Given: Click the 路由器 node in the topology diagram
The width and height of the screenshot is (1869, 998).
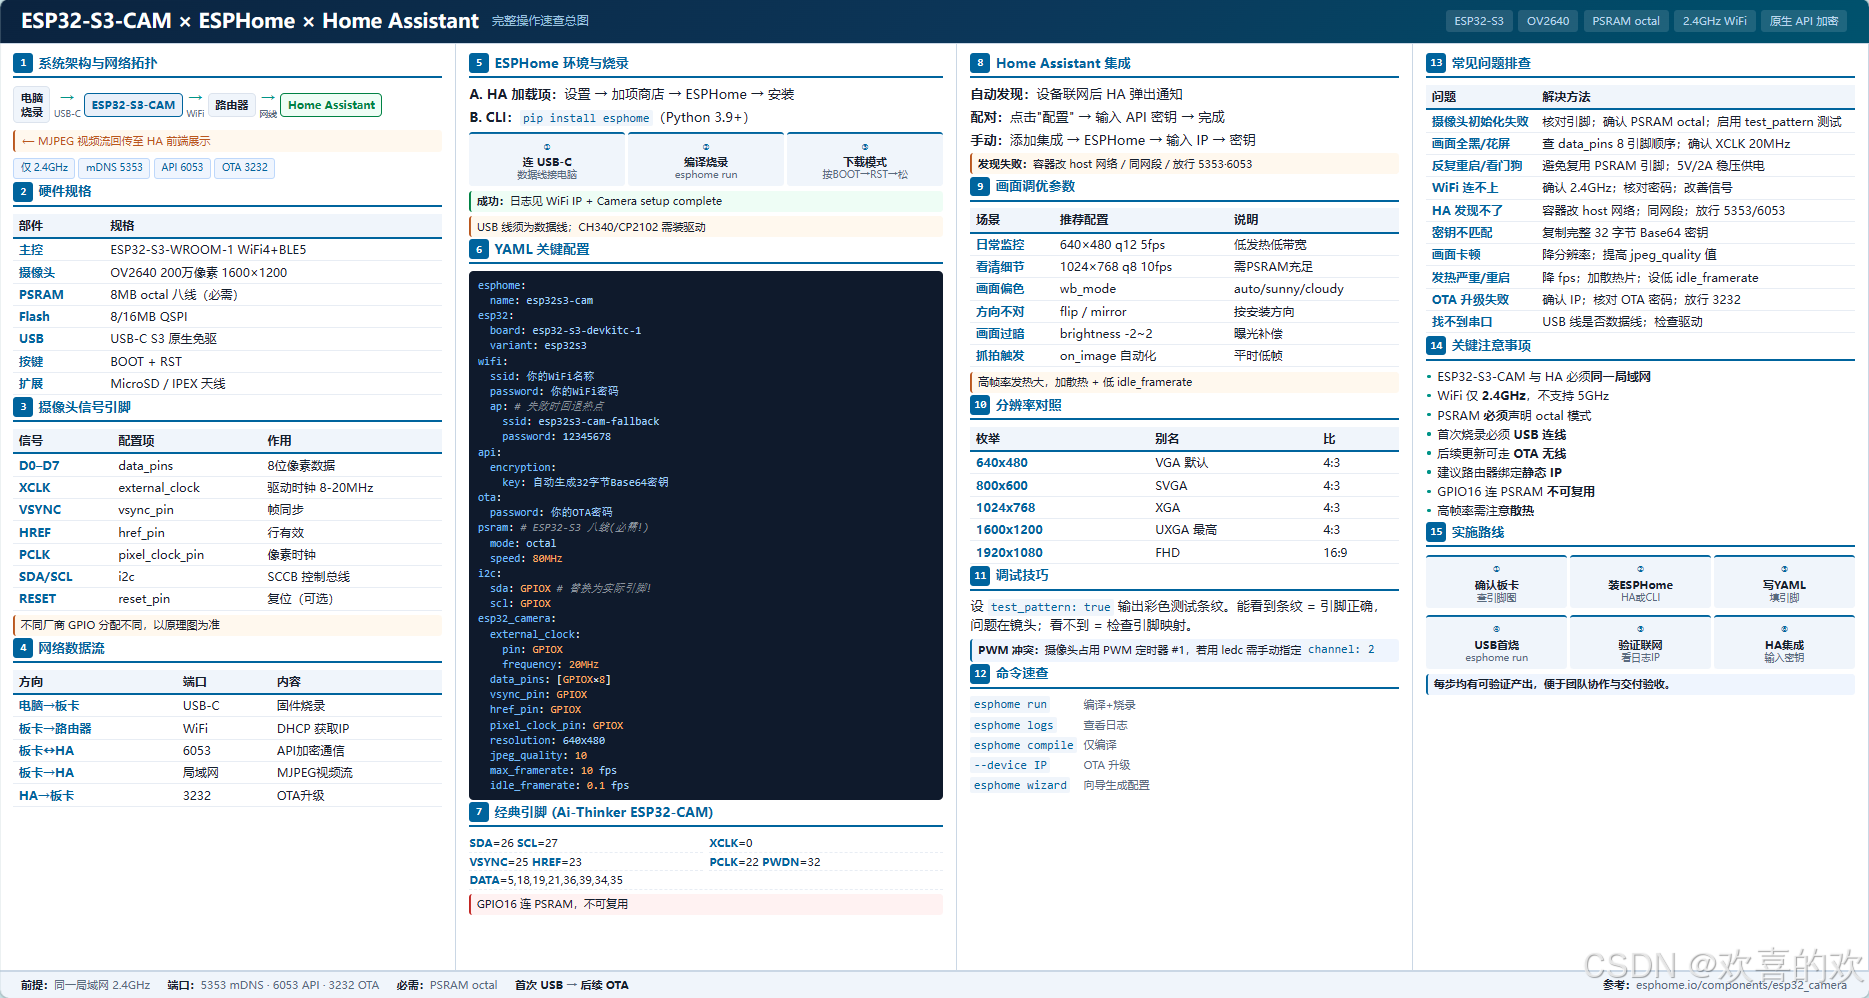Looking at the screenshot, I should [232, 105].
